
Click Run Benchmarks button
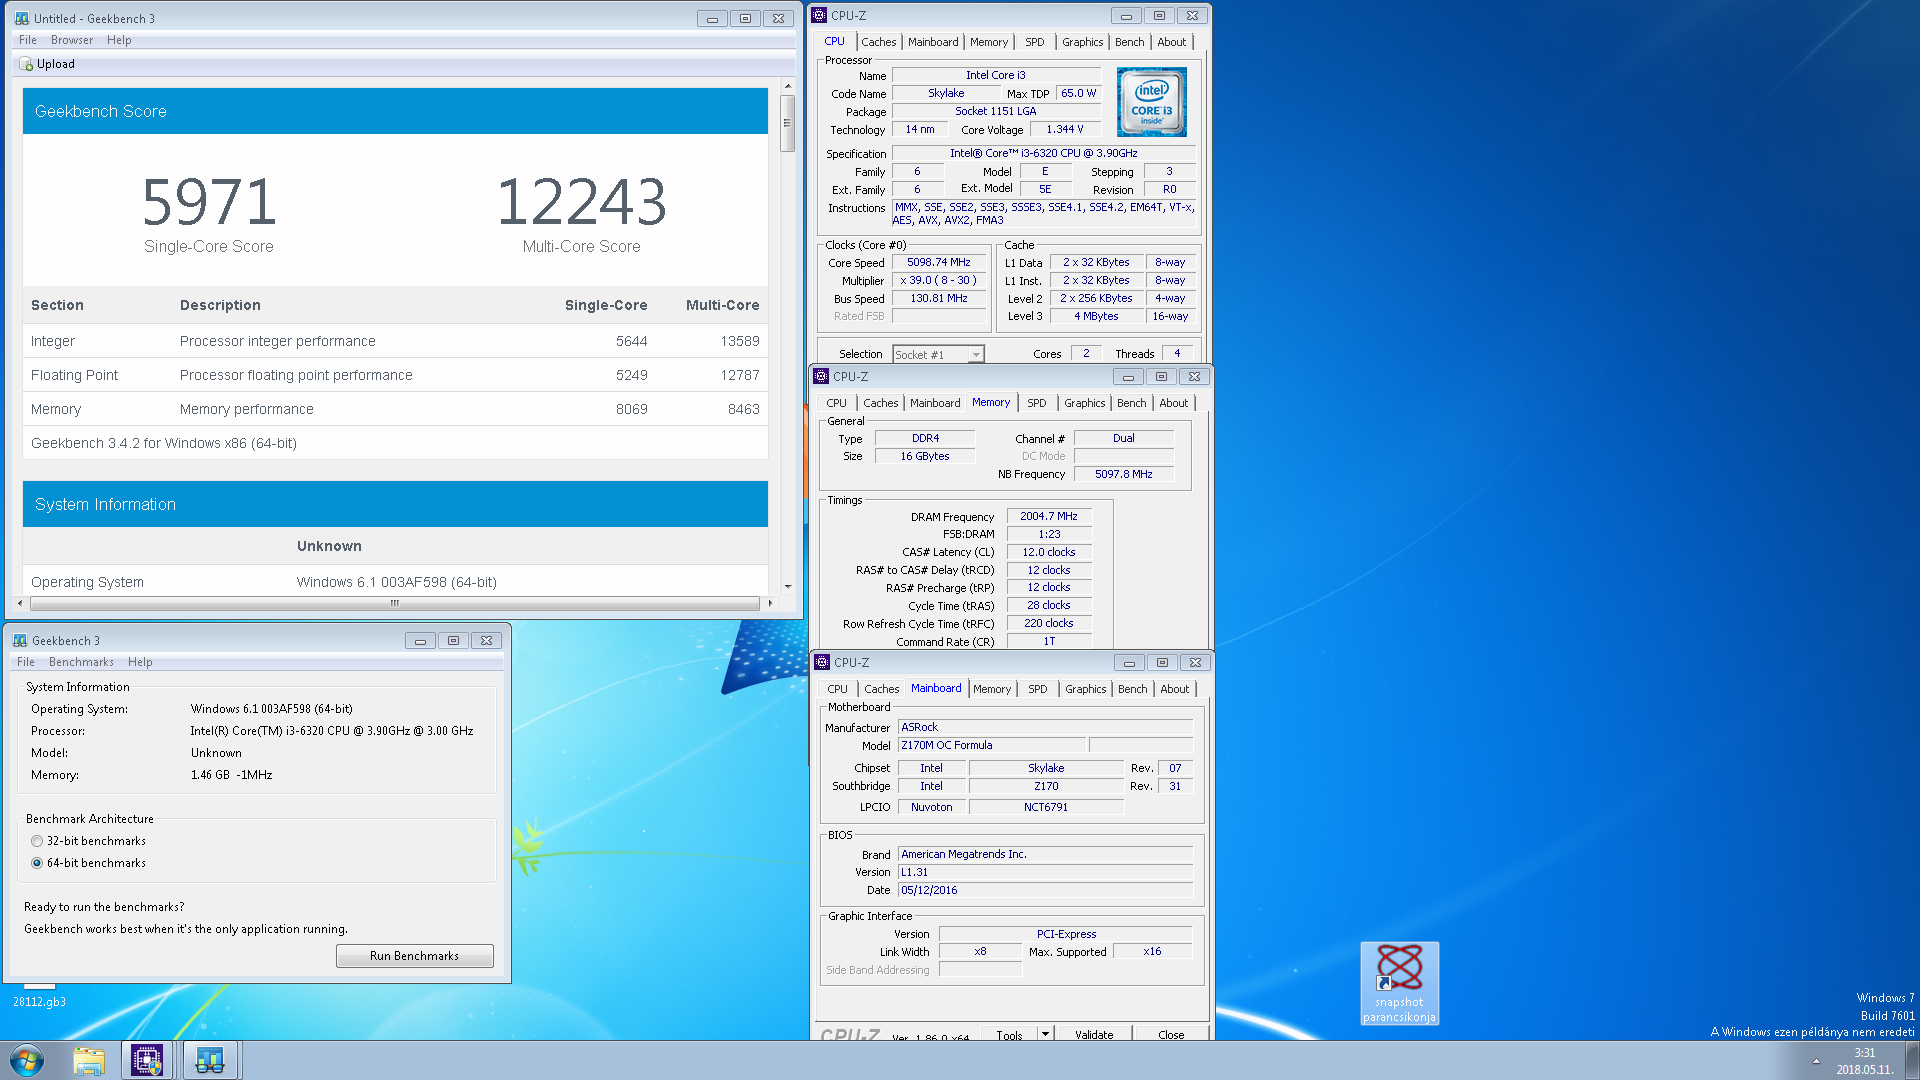click(x=415, y=956)
